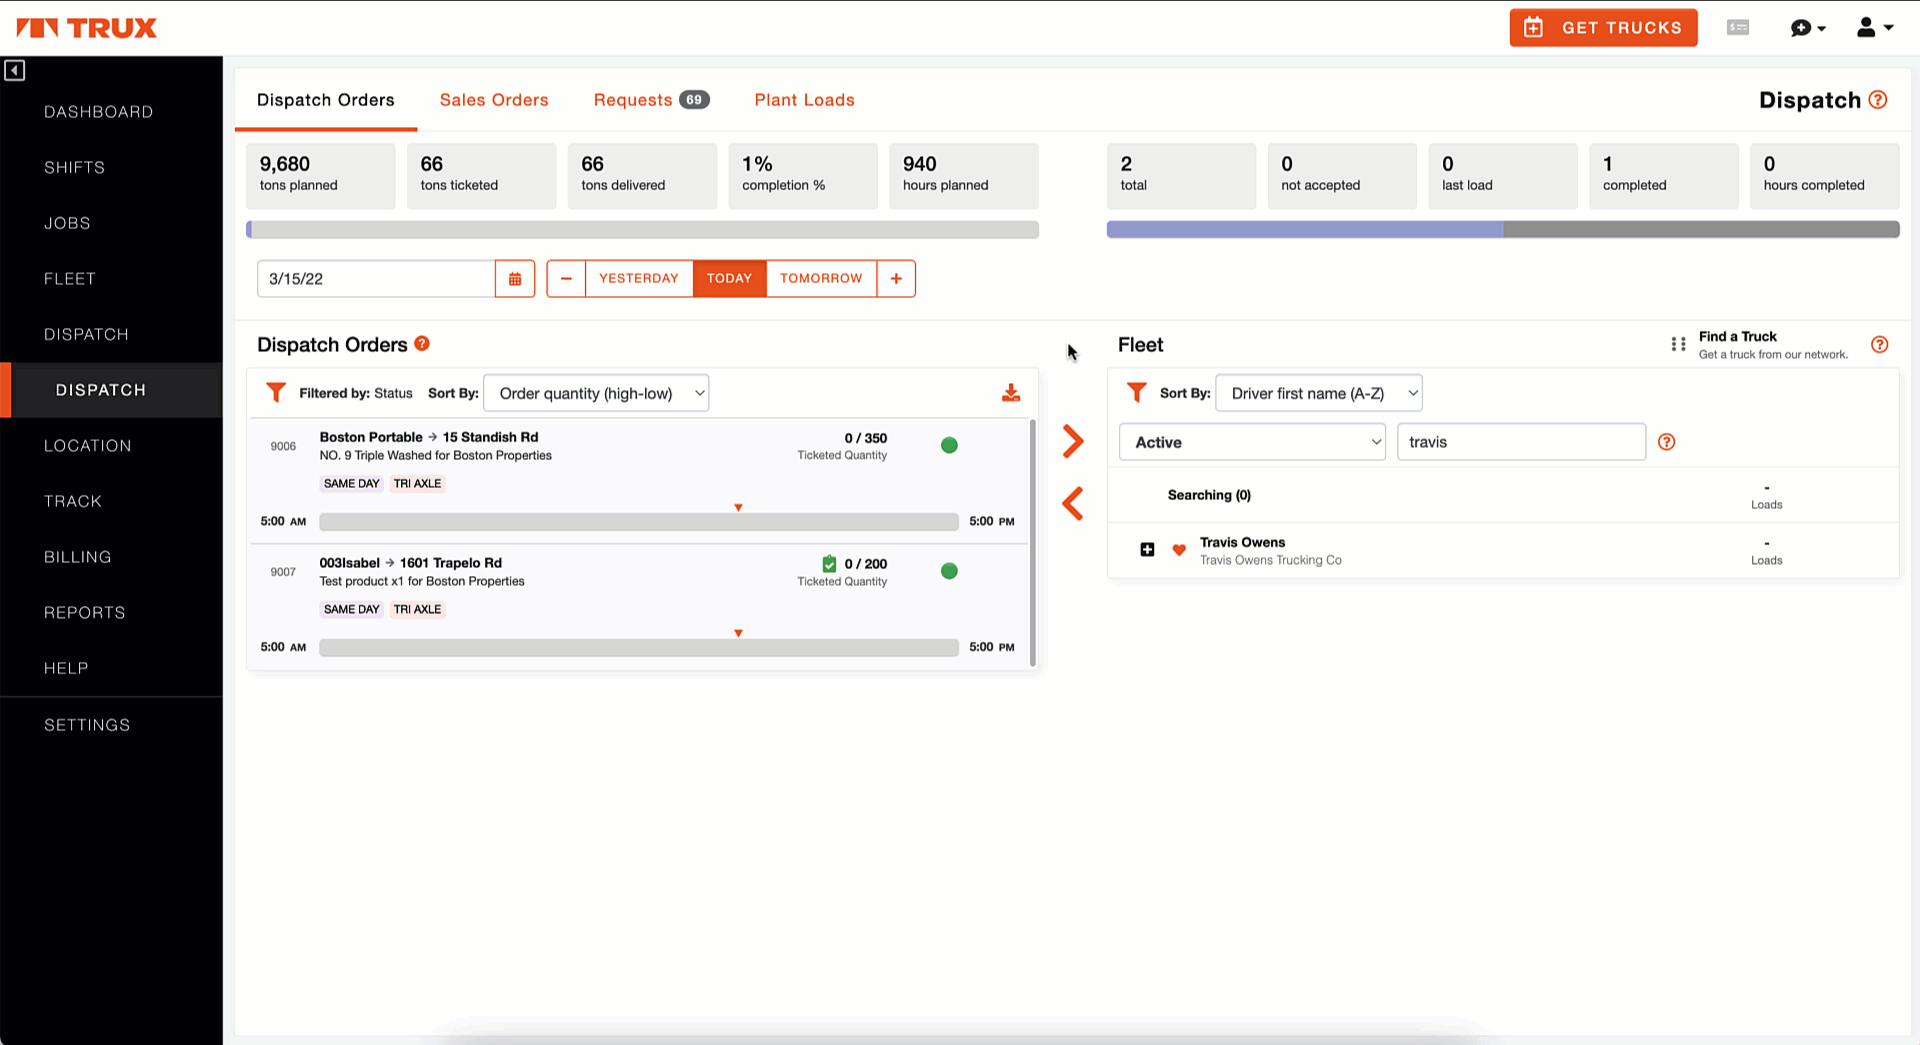Viewport: 1920px width, 1045px height.
Task: Open the messages card icon in header
Action: point(1738,28)
